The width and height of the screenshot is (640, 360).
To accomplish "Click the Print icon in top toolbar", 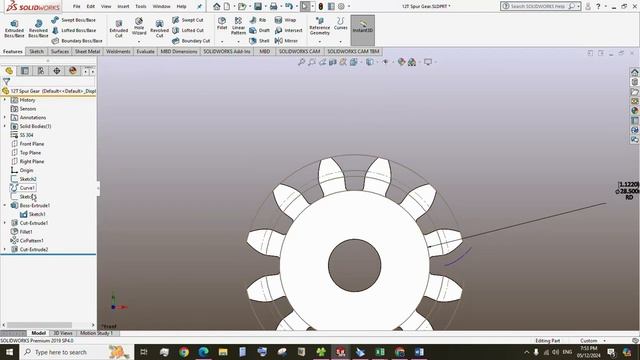I will coord(273,6).
